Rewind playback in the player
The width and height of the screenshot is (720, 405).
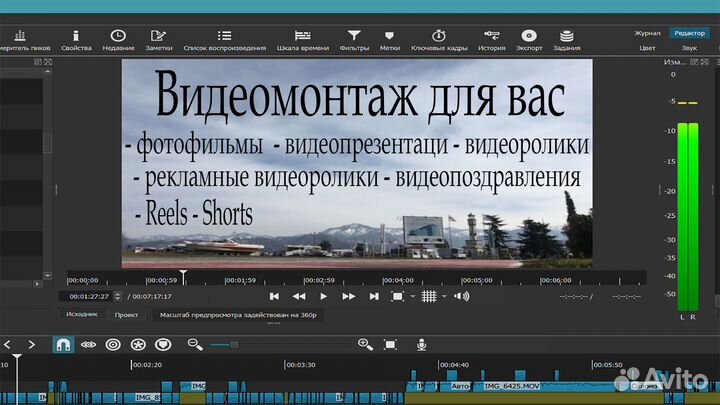click(x=299, y=297)
